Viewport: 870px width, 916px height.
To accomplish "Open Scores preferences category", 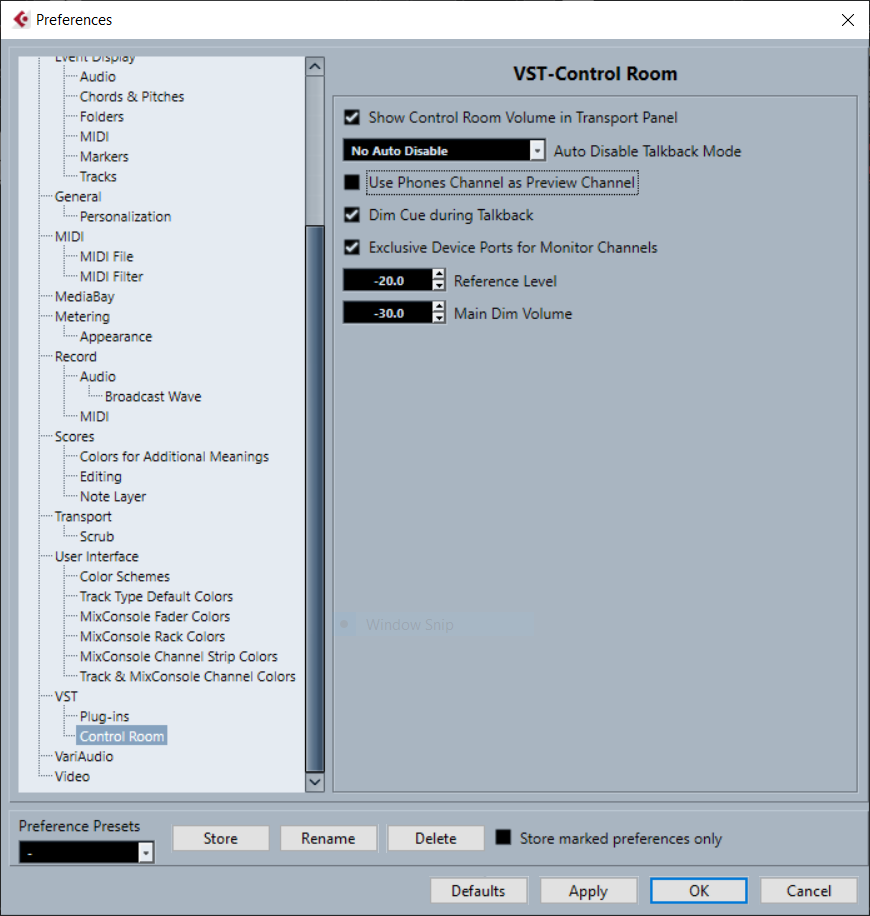I will click(74, 436).
